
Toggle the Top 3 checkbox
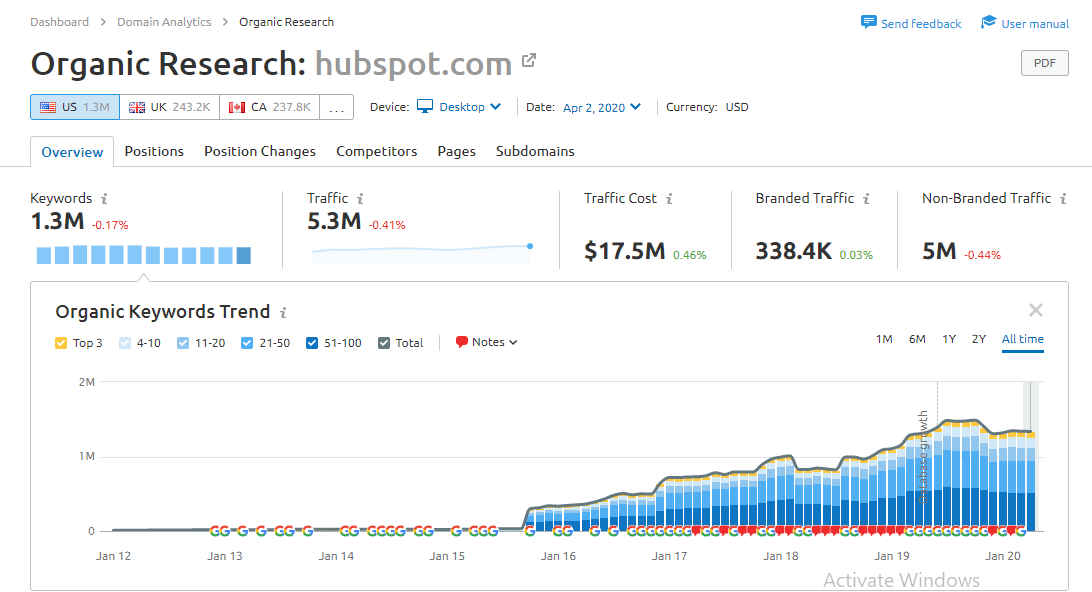[x=61, y=343]
